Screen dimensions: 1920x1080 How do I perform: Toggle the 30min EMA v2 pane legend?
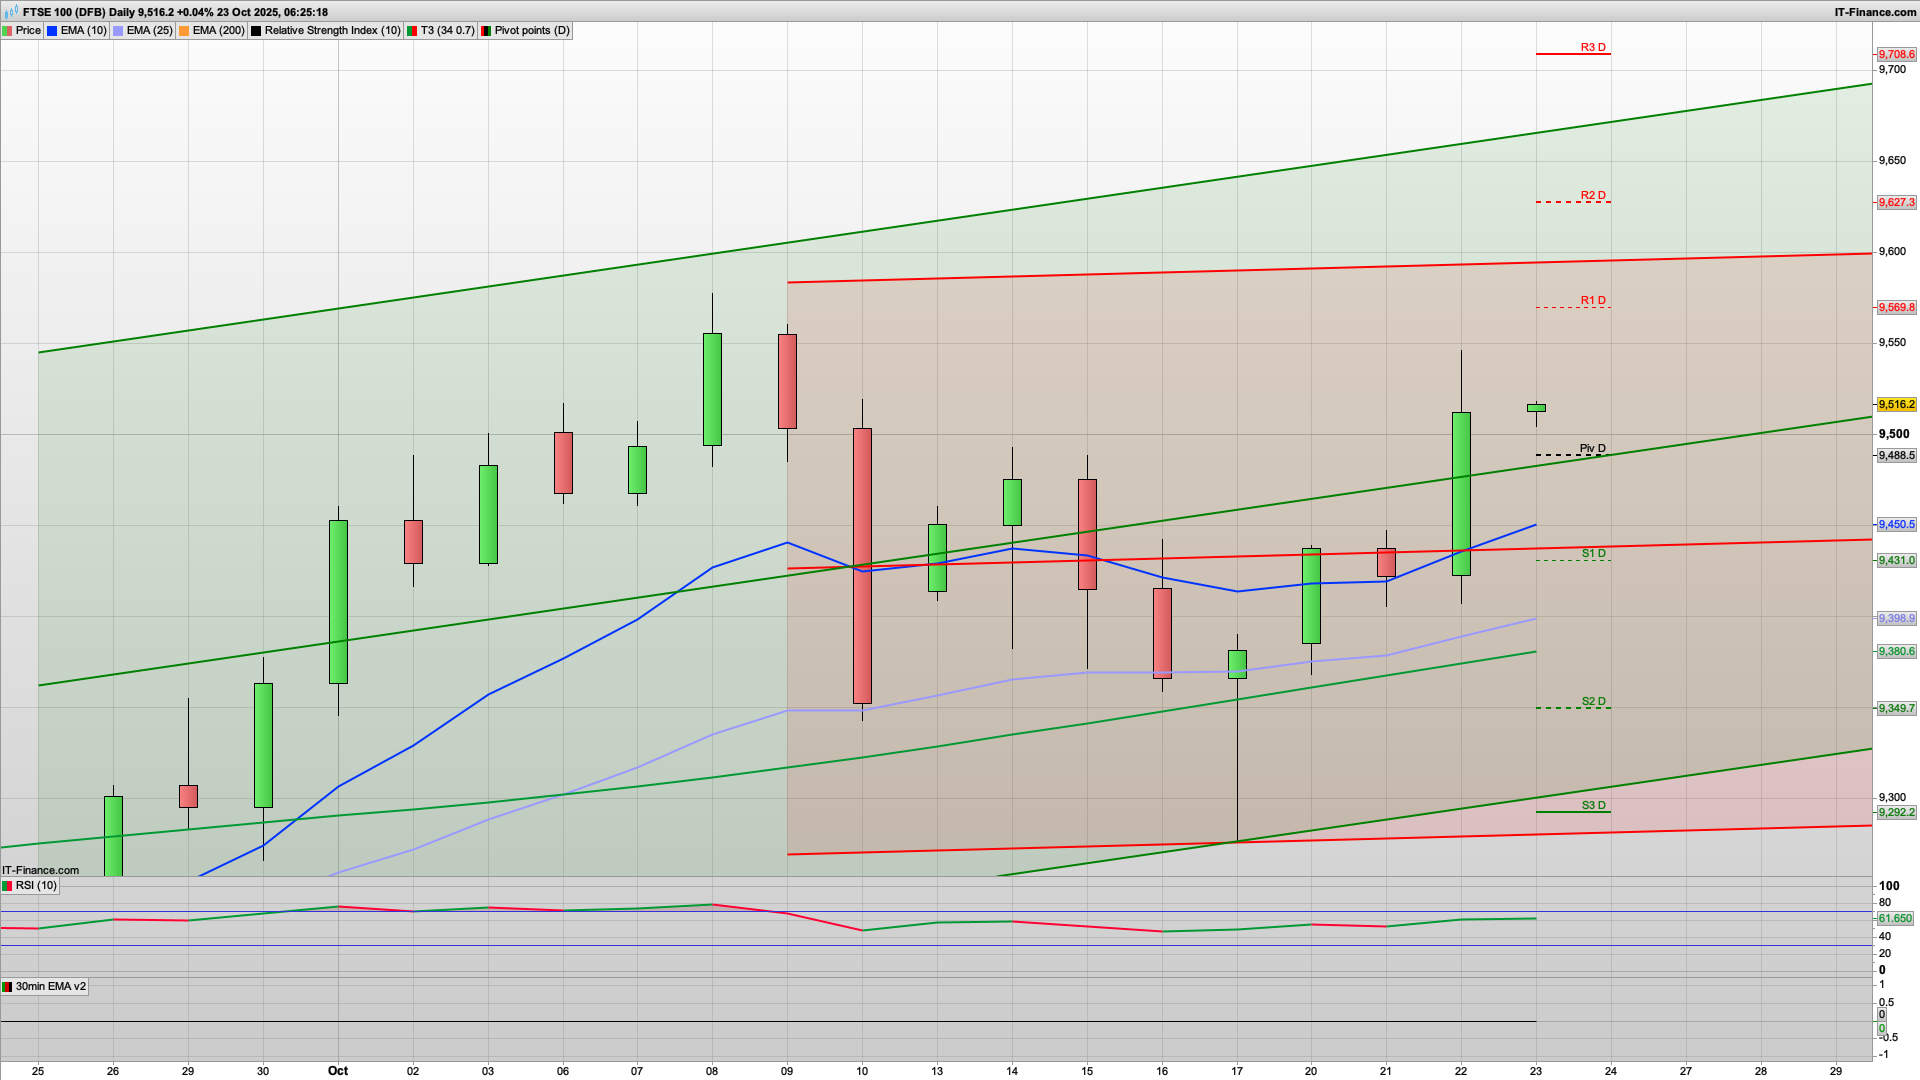click(x=50, y=986)
